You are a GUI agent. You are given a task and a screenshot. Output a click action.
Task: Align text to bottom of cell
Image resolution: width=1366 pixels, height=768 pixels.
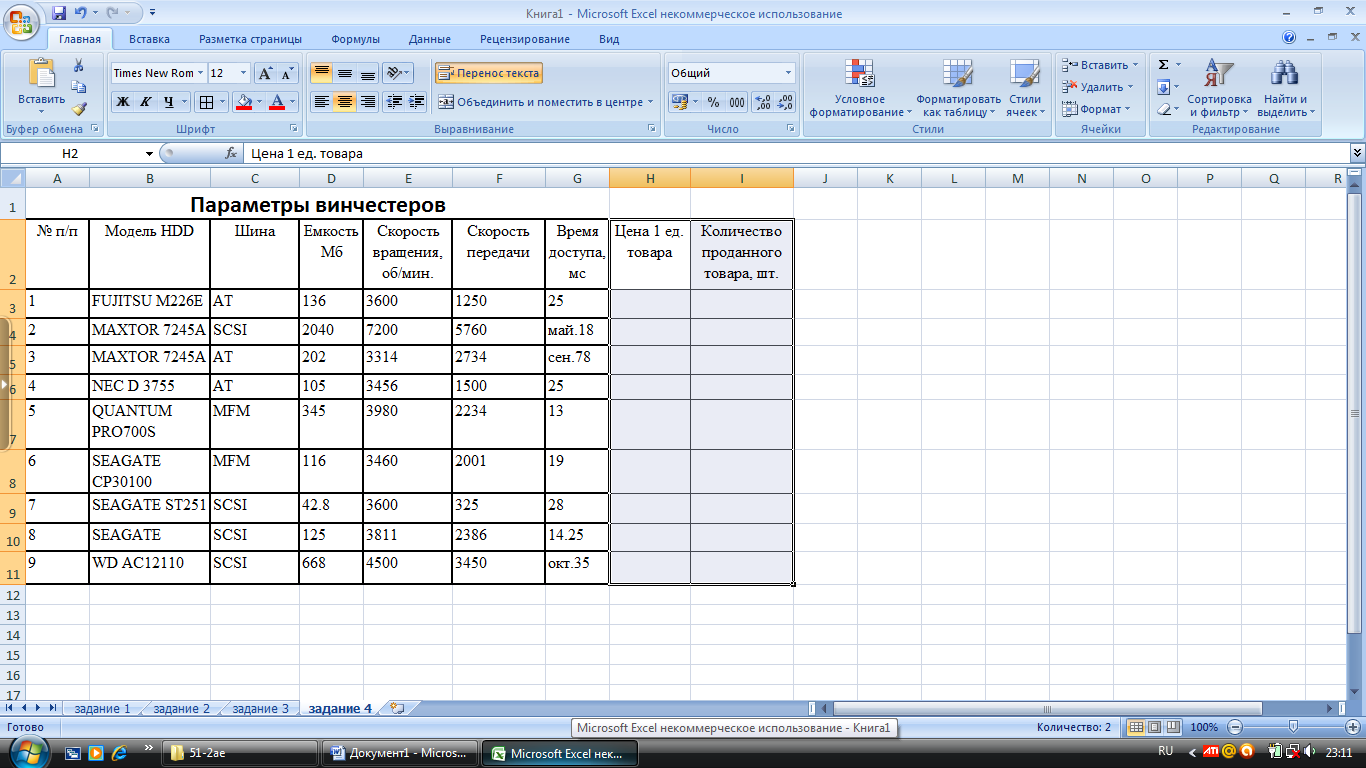click(368, 73)
